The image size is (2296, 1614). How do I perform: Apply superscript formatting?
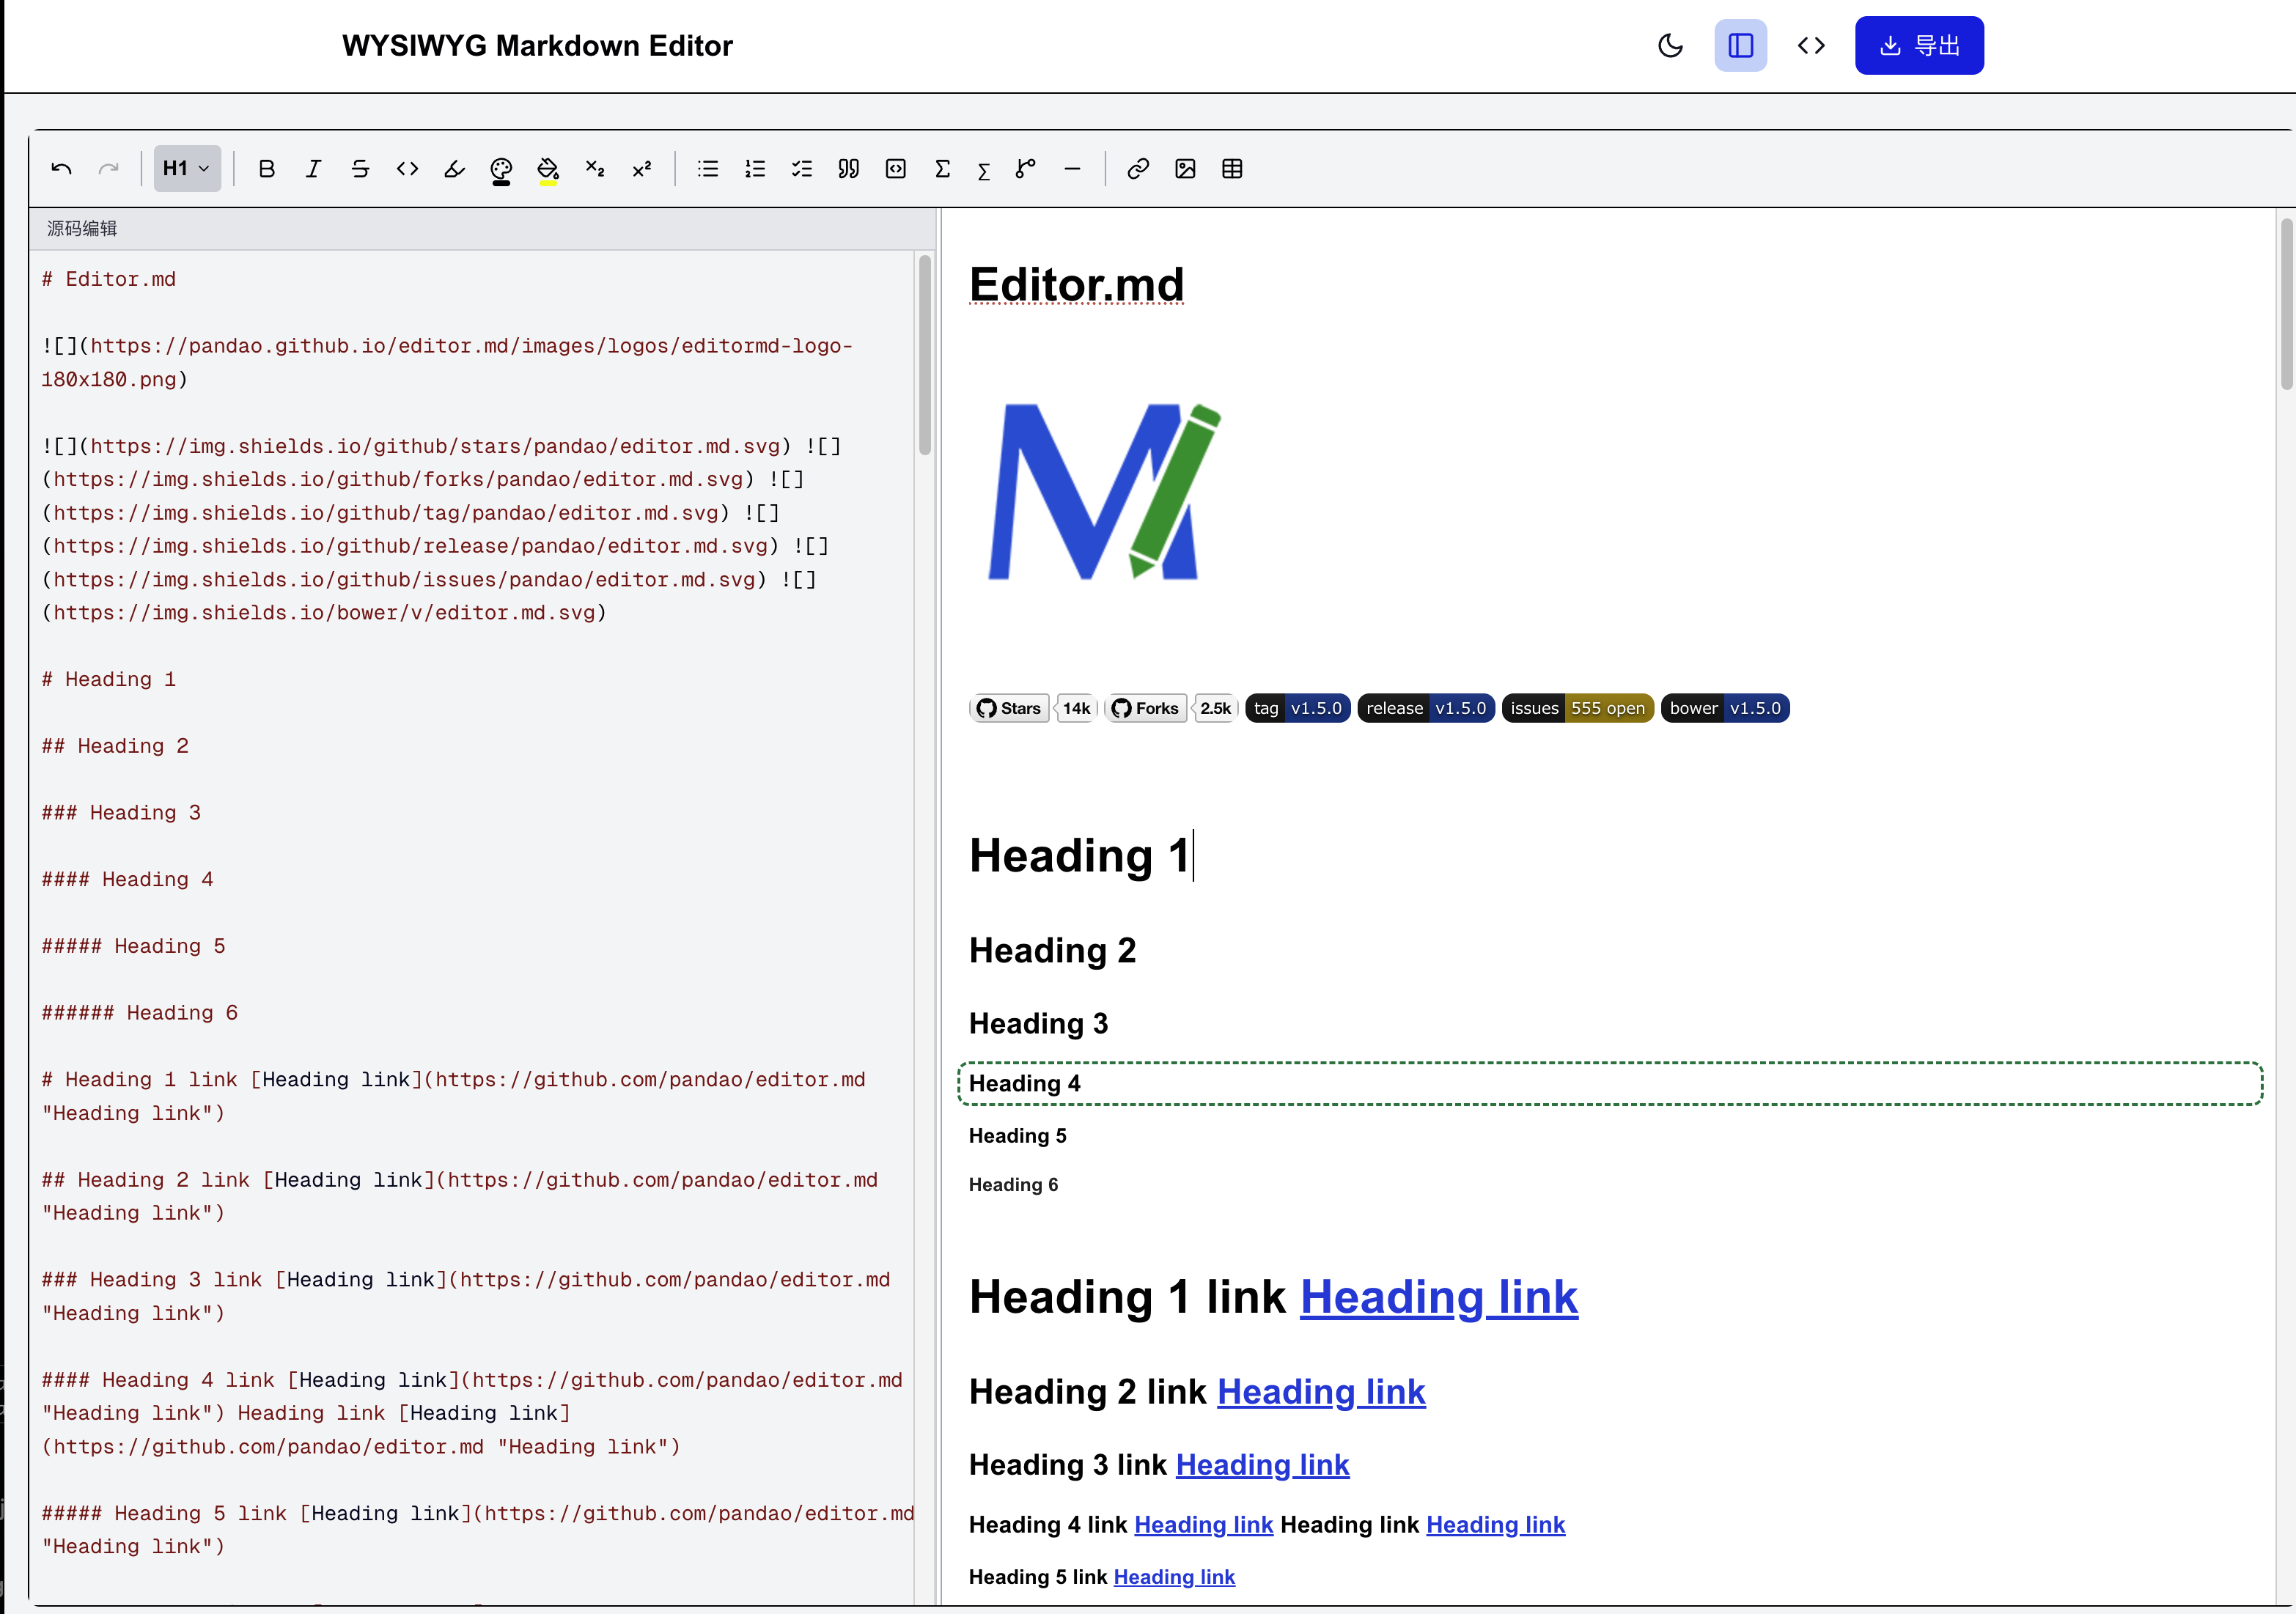[x=642, y=169]
